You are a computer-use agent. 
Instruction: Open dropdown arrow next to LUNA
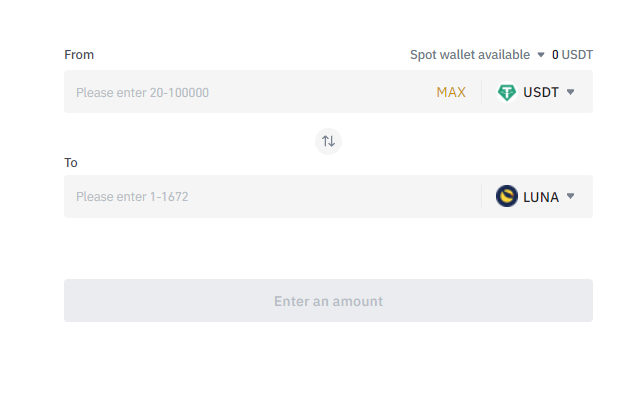tap(570, 196)
